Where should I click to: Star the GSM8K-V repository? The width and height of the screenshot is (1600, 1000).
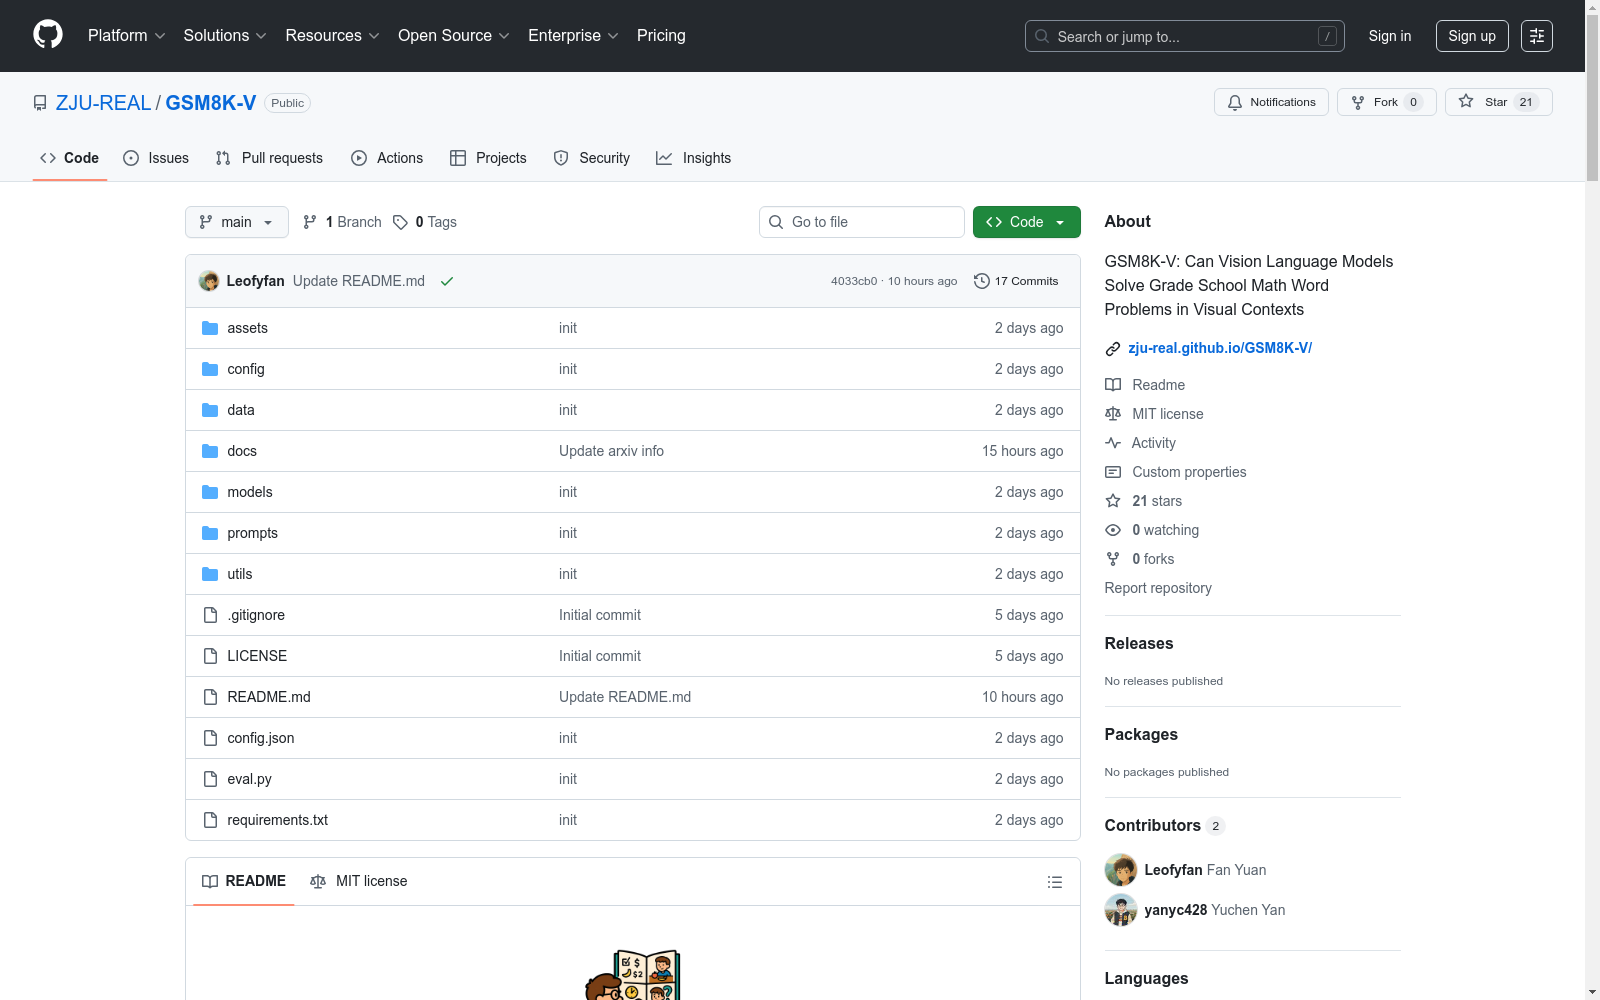coord(1499,102)
